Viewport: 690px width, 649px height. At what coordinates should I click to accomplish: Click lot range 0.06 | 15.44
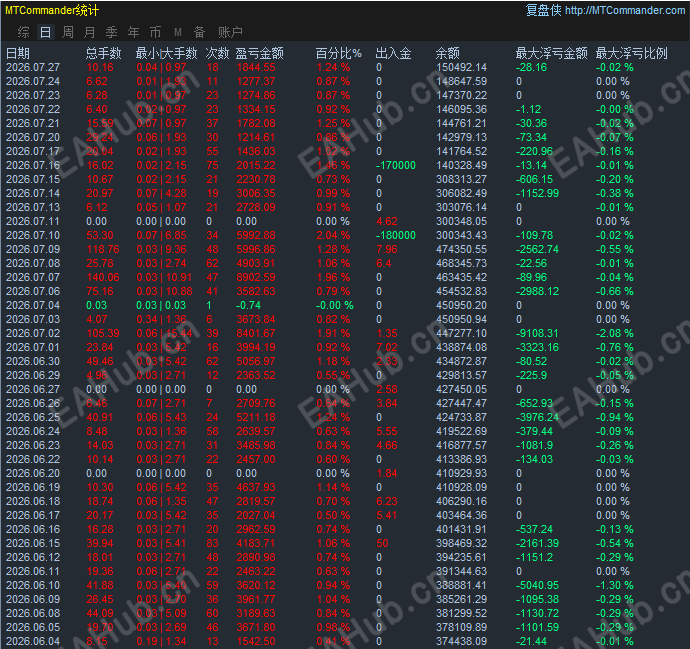(x=164, y=334)
